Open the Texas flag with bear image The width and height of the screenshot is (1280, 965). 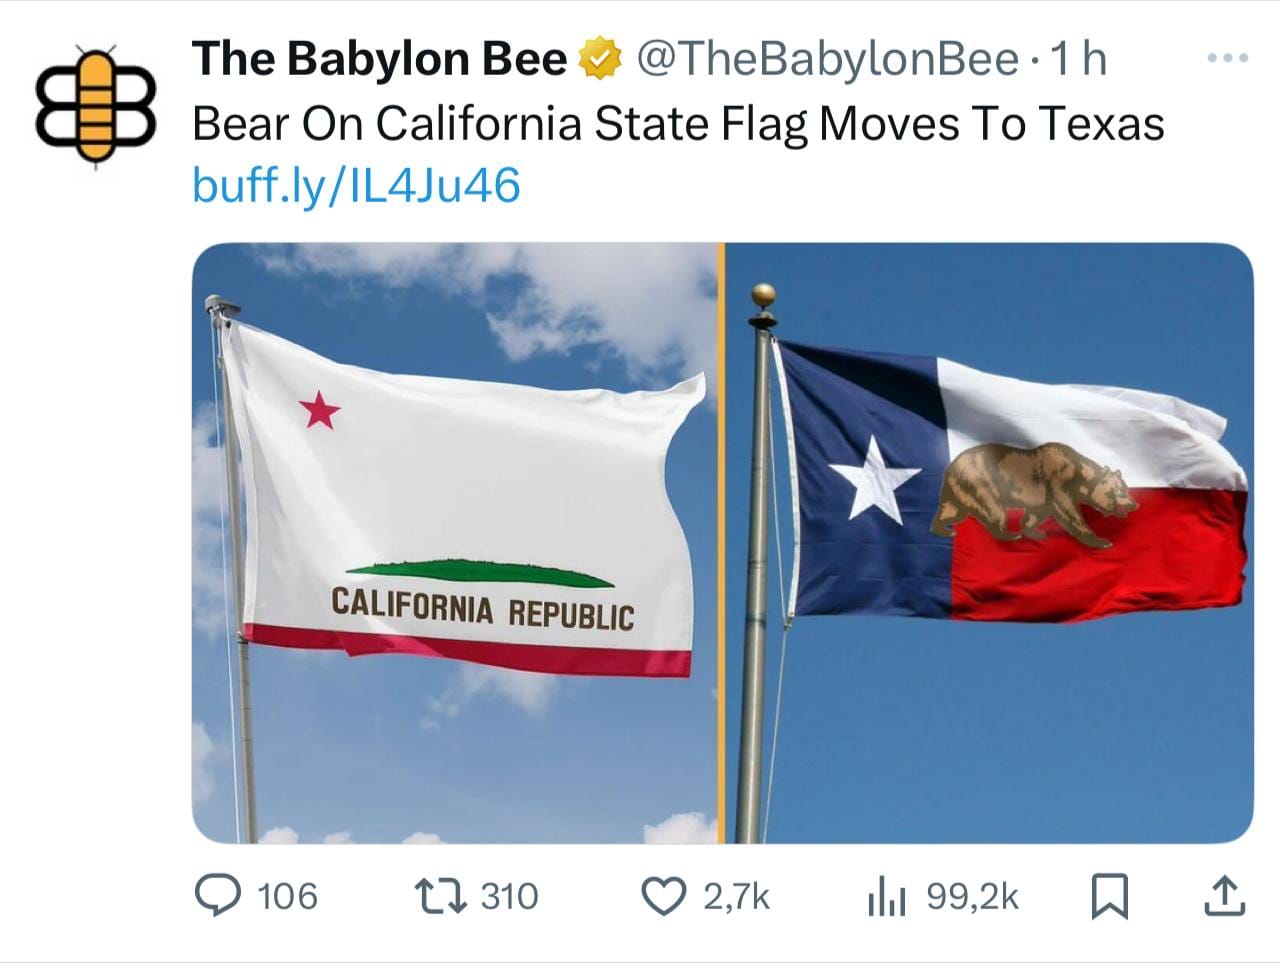pos(989,543)
